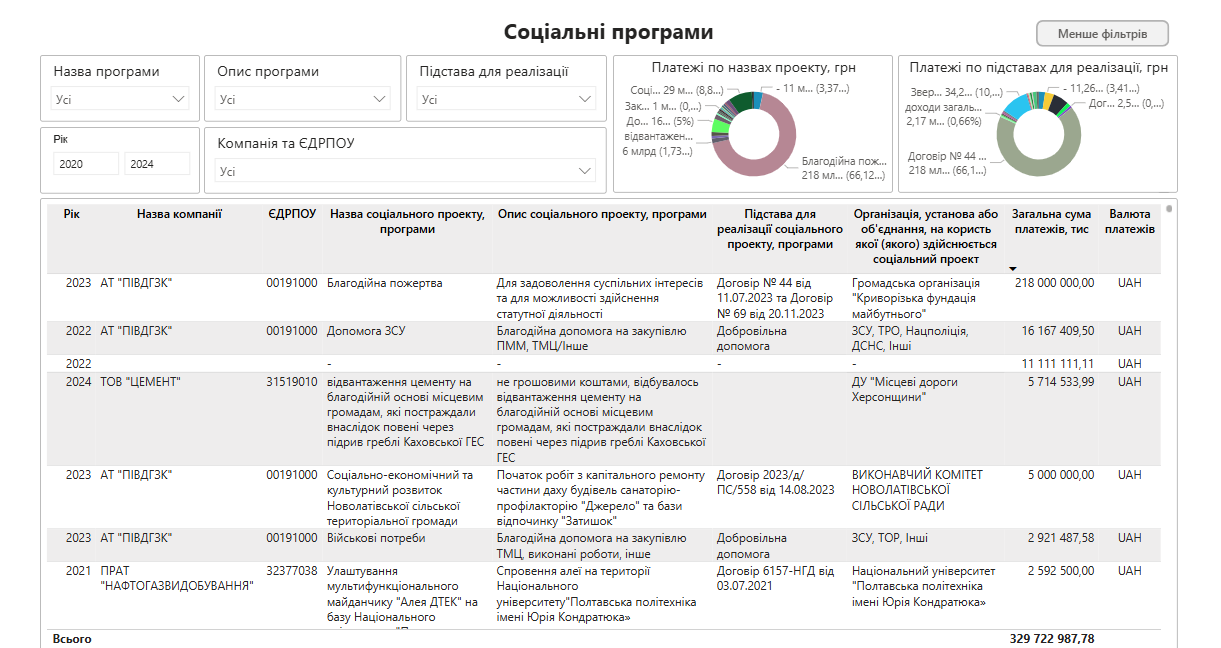Click the start year field showing 2020
The width and height of the screenshot is (1221, 648).
point(85,164)
